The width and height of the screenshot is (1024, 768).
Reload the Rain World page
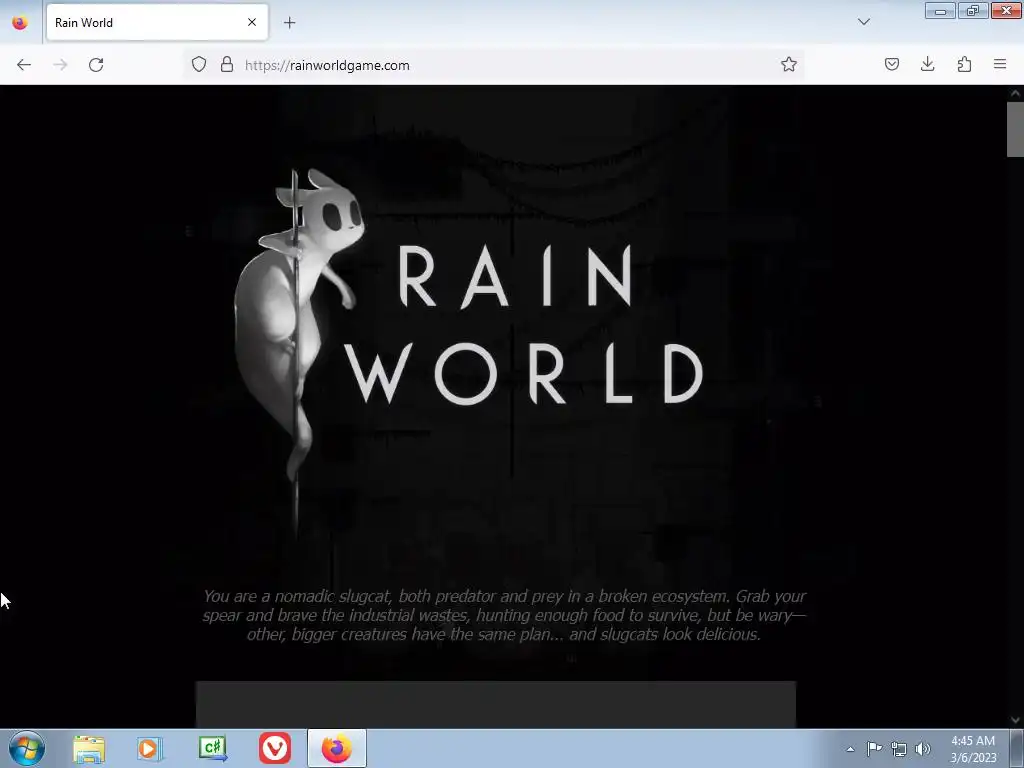(96, 65)
